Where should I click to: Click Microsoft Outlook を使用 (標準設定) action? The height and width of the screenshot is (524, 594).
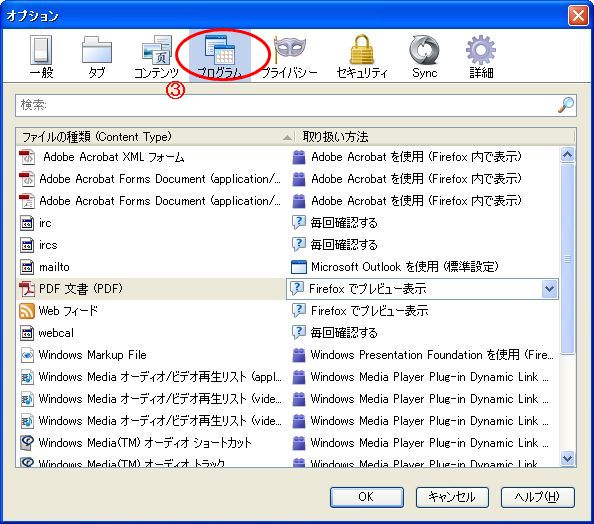point(404,267)
